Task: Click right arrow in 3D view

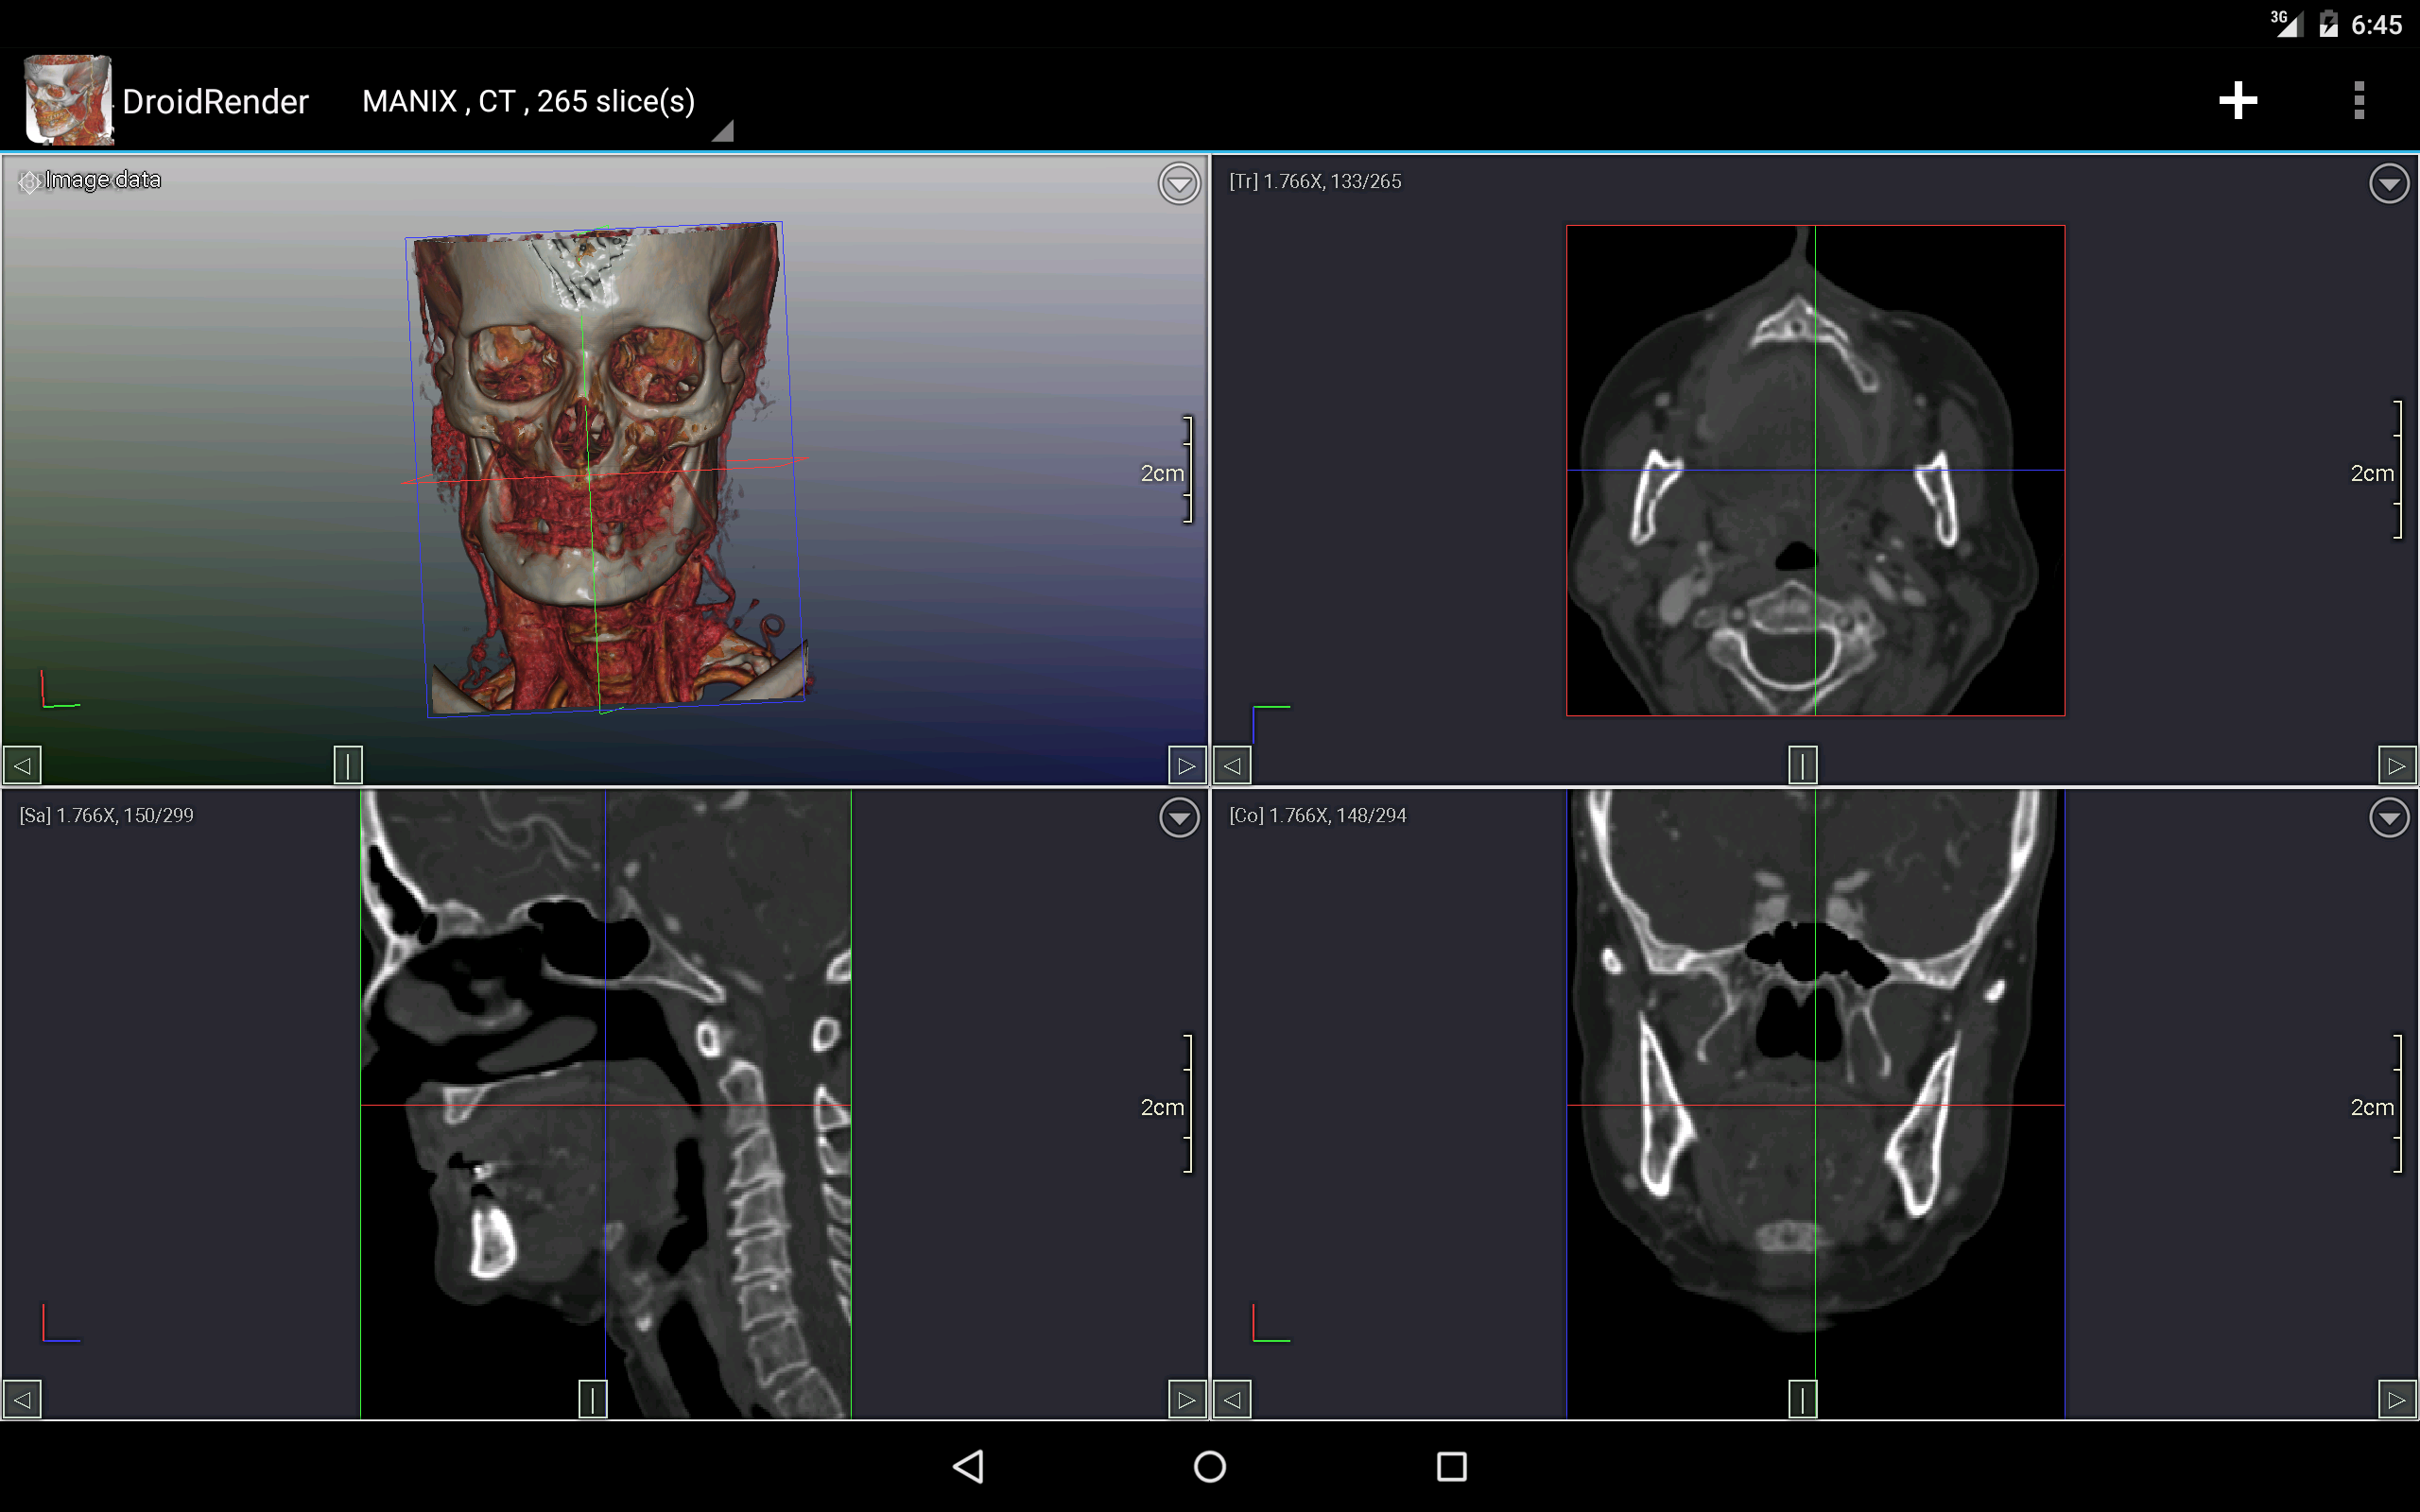Action: click(x=1187, y=766)
